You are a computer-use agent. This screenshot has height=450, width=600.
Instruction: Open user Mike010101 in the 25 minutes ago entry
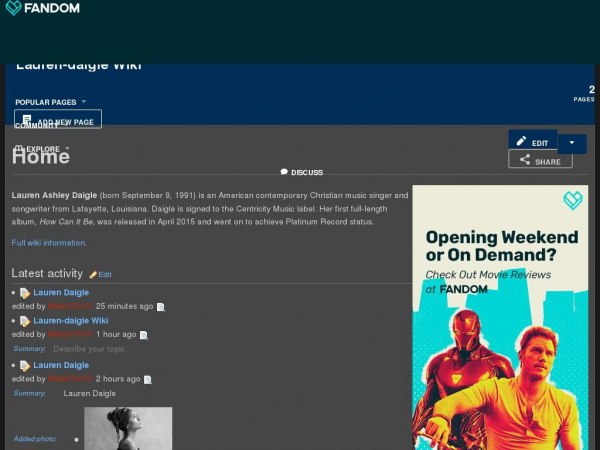[70, 306]
